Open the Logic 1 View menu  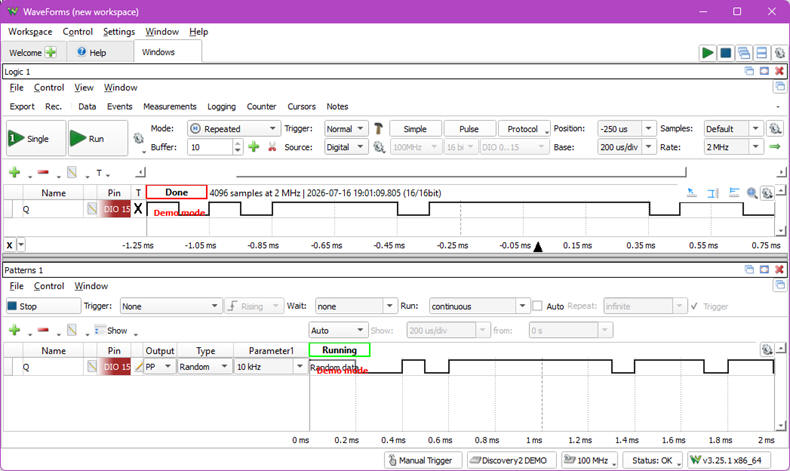tap(84, 87)
